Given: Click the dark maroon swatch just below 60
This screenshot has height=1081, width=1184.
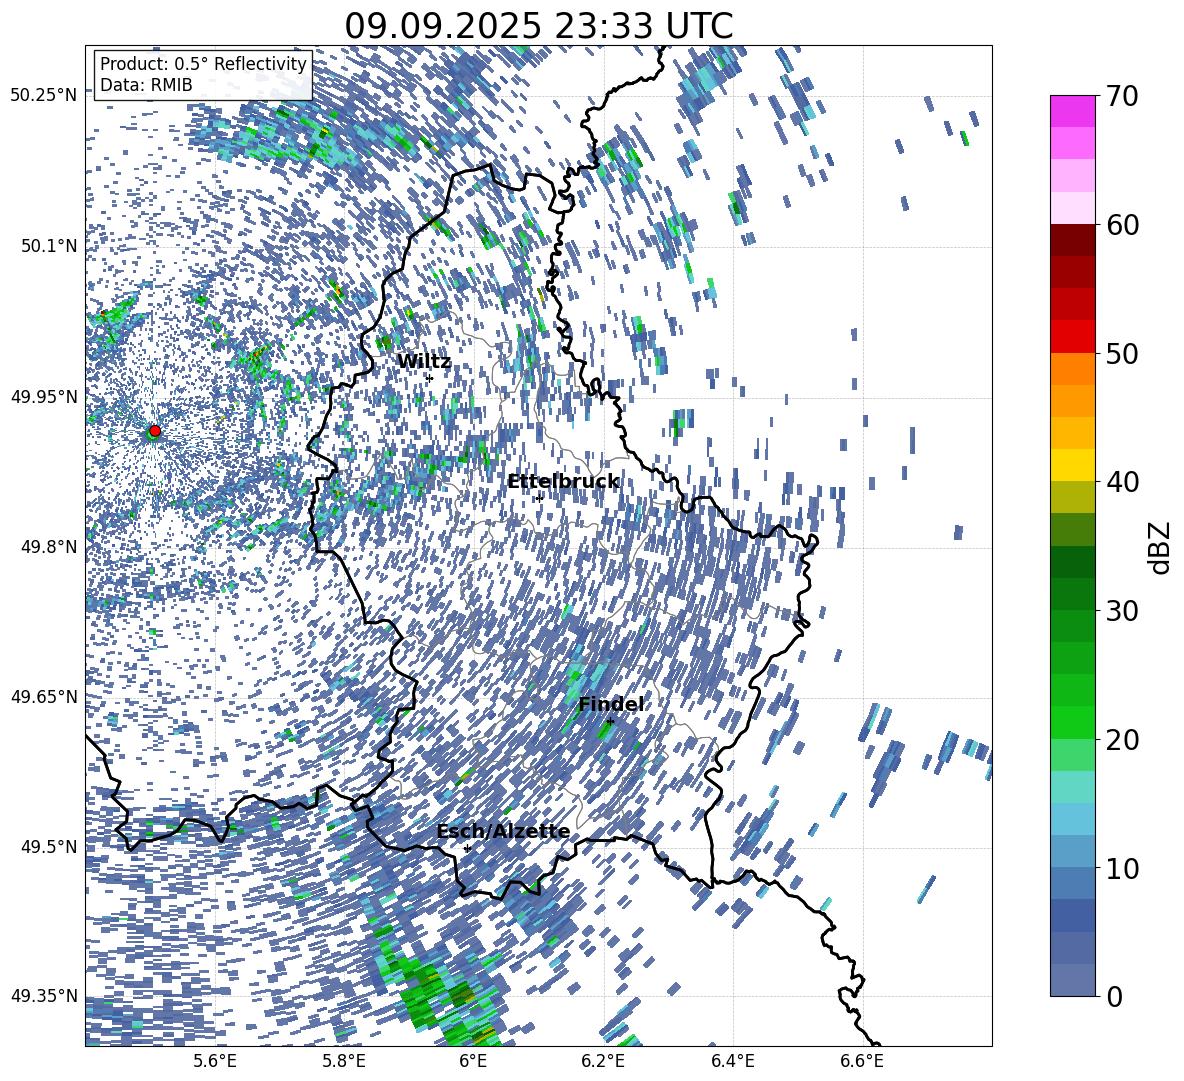Looking at the screenshot, I should point(1073,240).
